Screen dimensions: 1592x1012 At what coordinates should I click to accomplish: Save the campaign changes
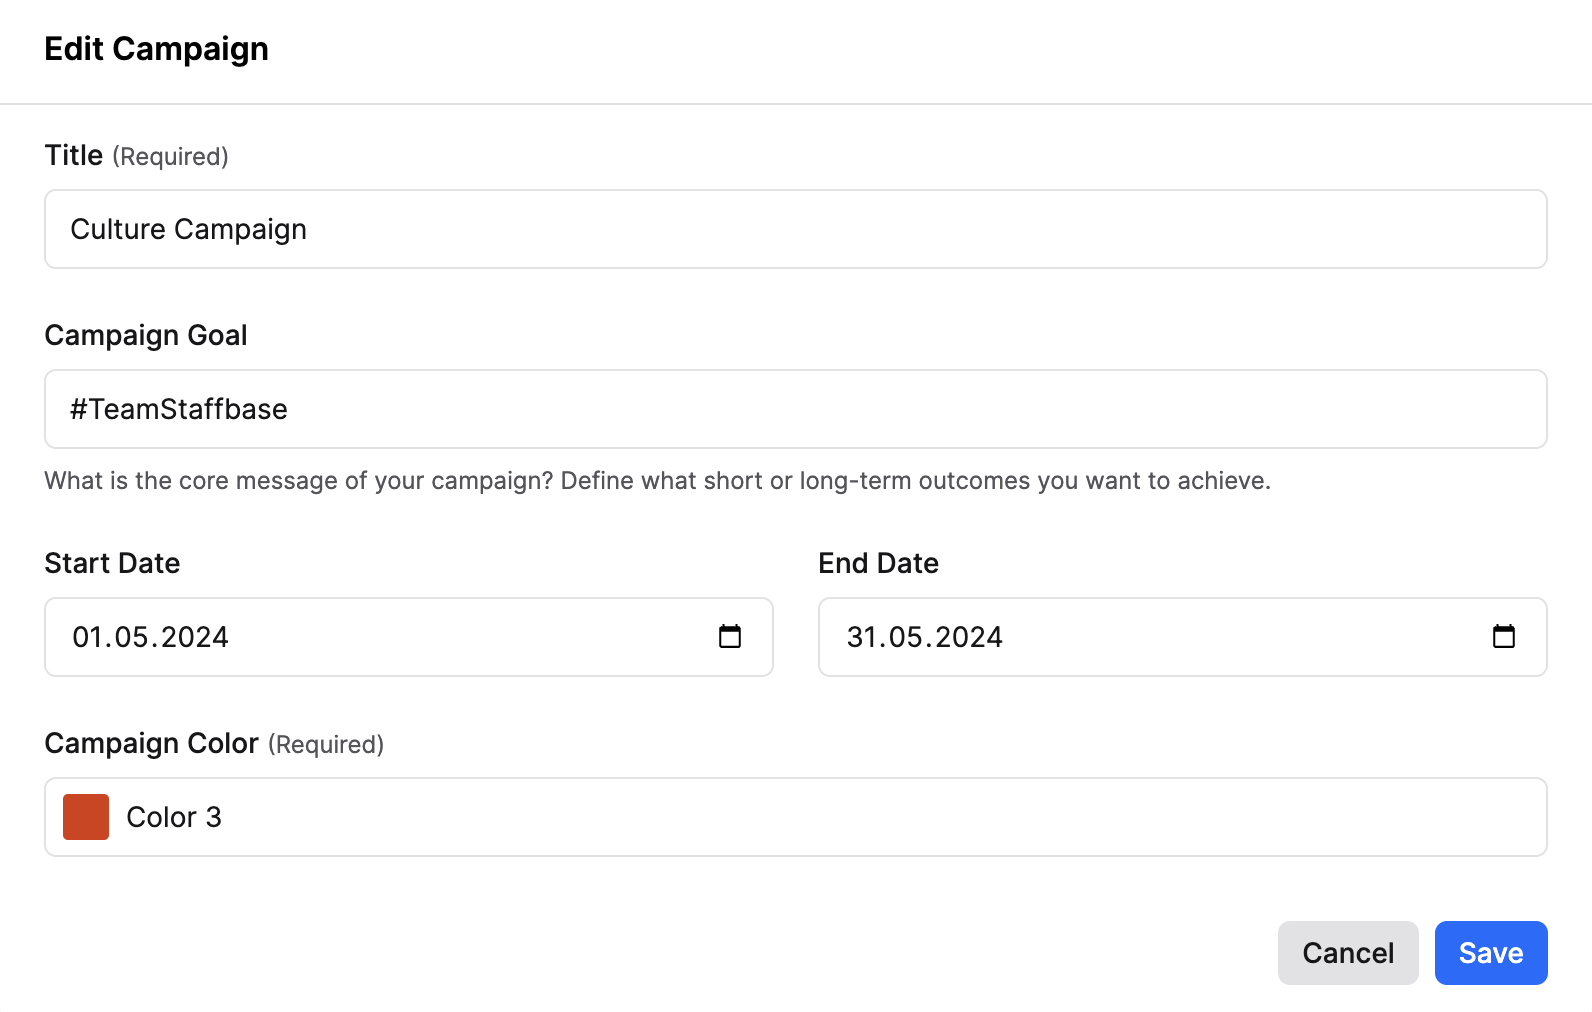coord(1491,953)
